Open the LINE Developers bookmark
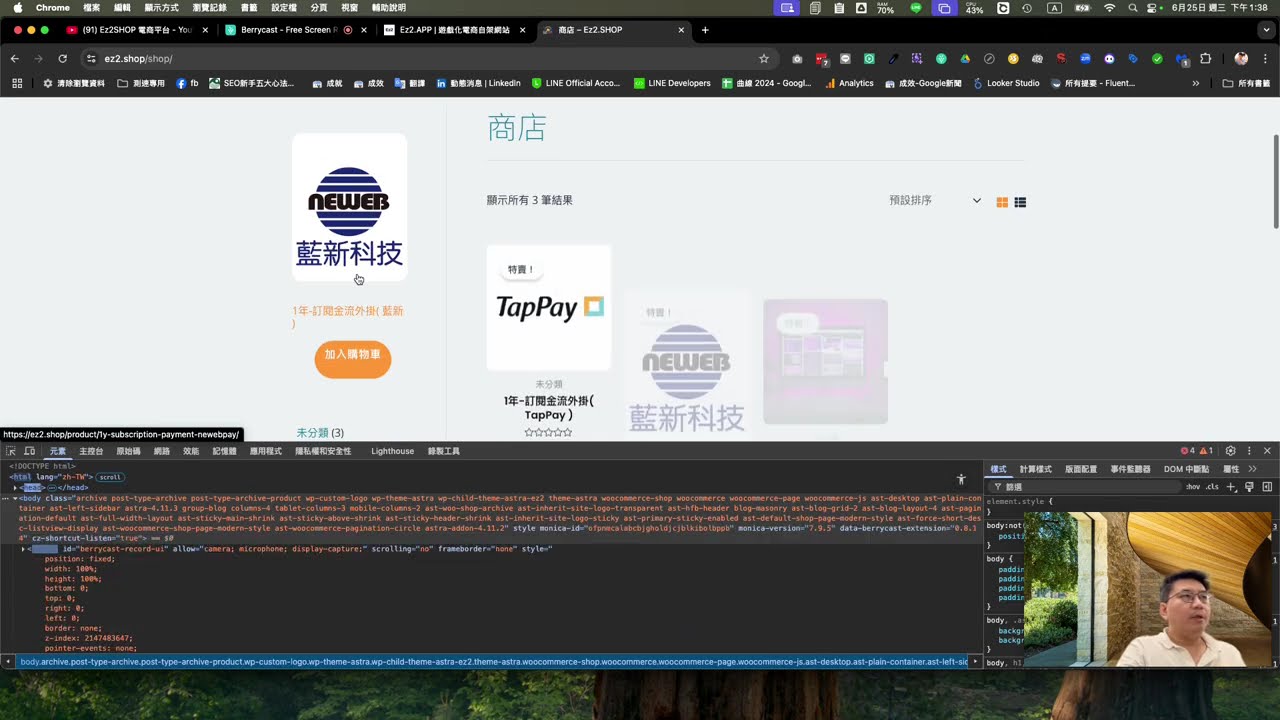Viewport: 1280px width, 720px height. 672,83
